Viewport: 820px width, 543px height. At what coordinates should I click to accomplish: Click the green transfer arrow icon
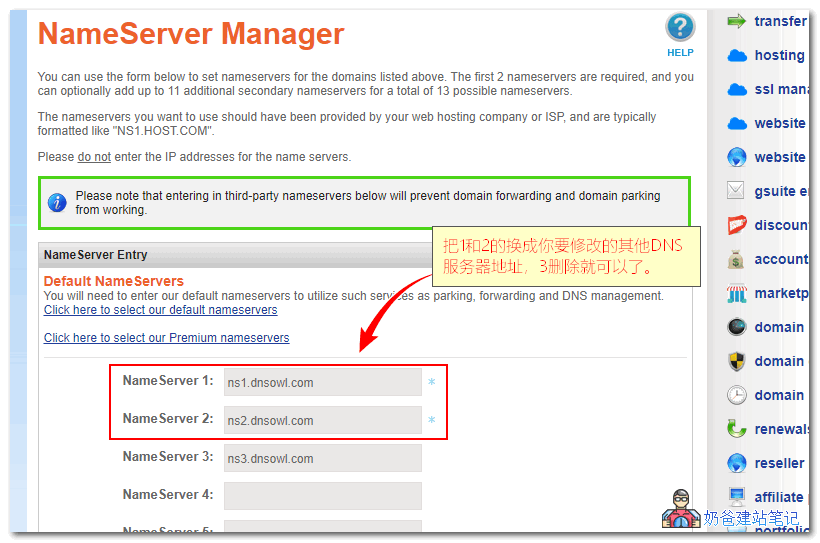(737, 21)
